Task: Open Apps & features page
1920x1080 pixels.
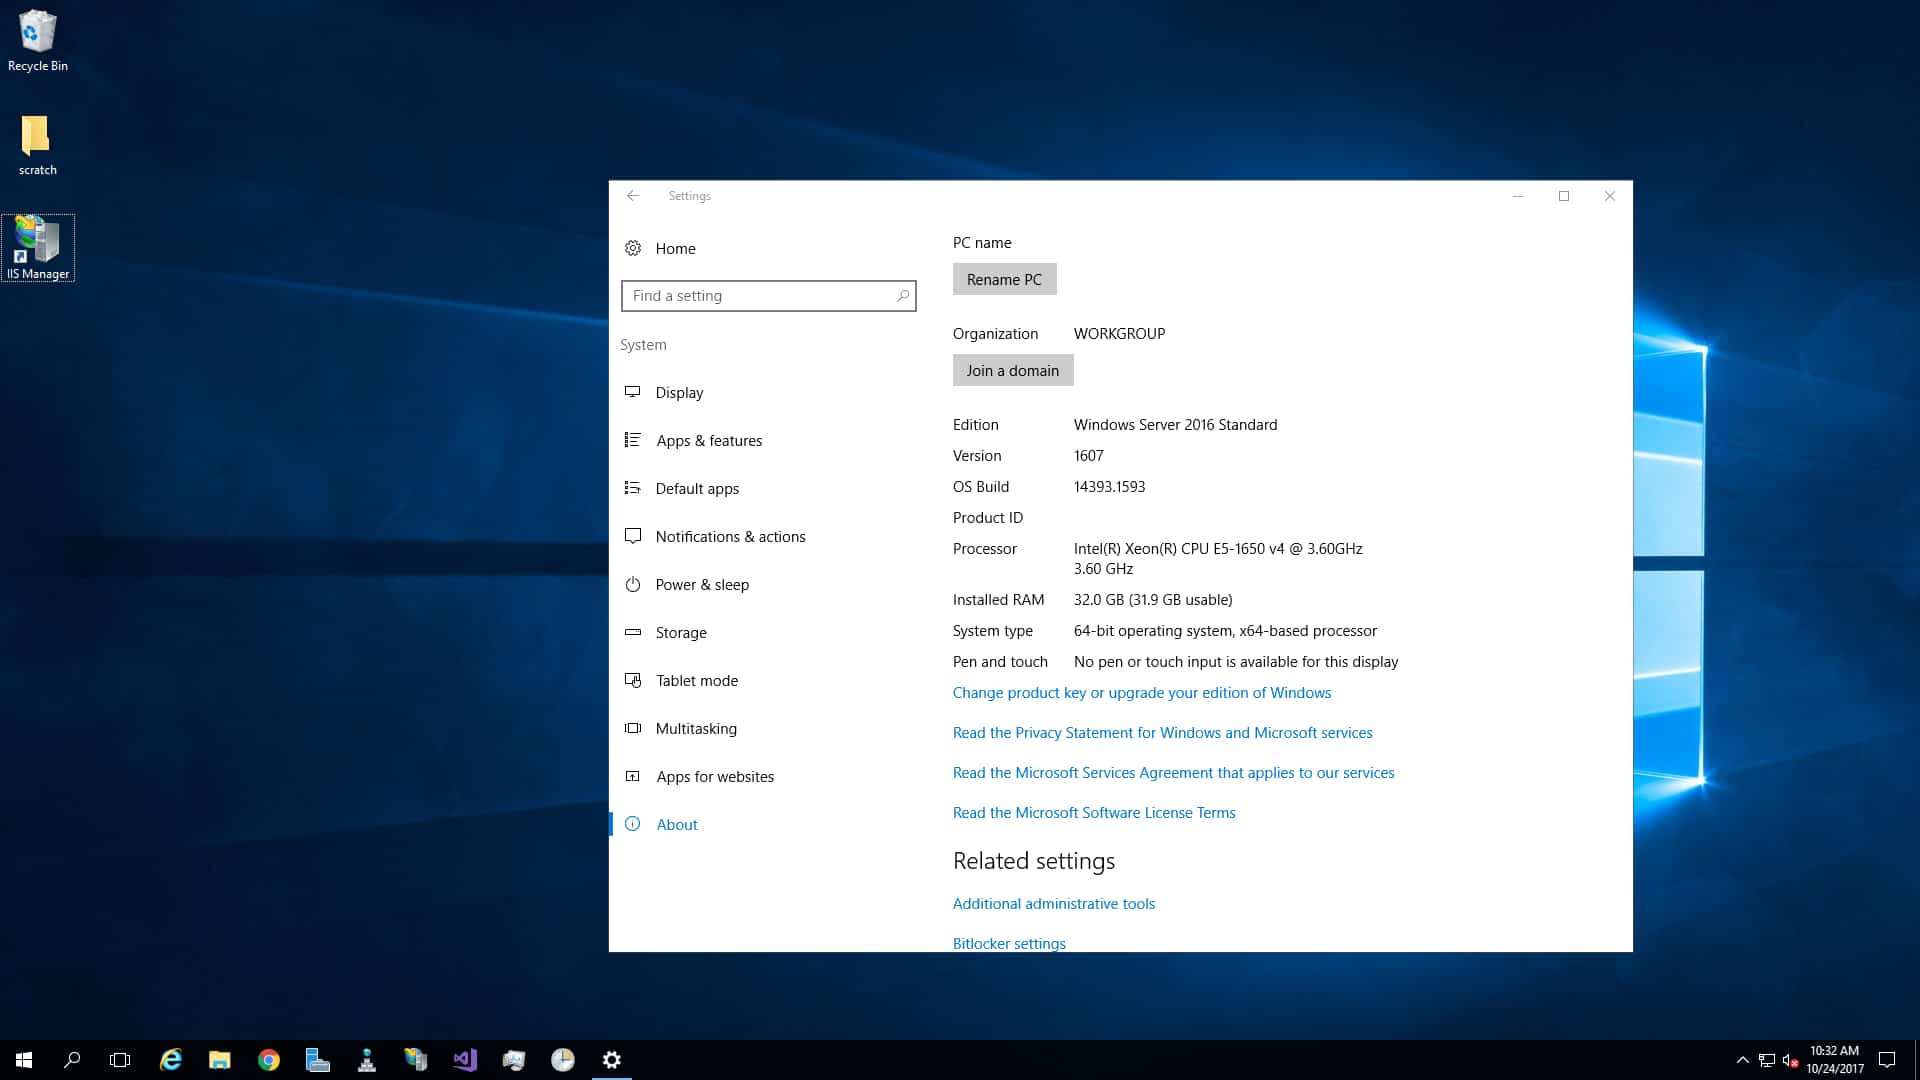Action: [x=709, y=440]
